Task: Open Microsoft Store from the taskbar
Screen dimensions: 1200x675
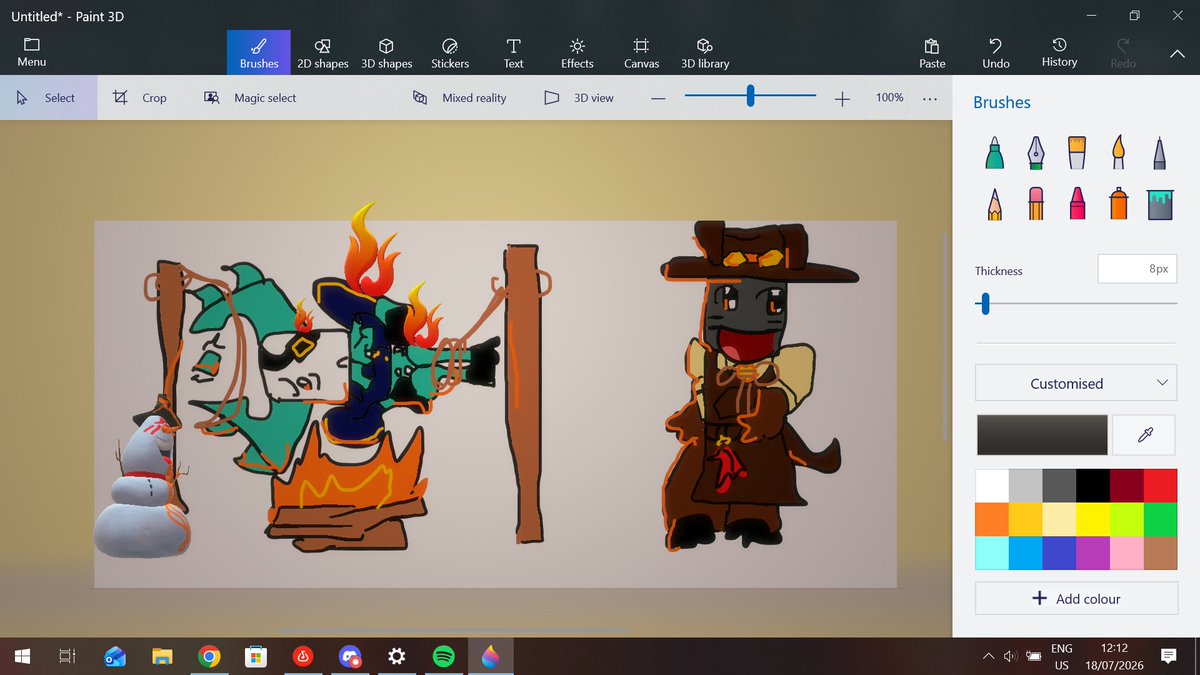Action: 256,656
